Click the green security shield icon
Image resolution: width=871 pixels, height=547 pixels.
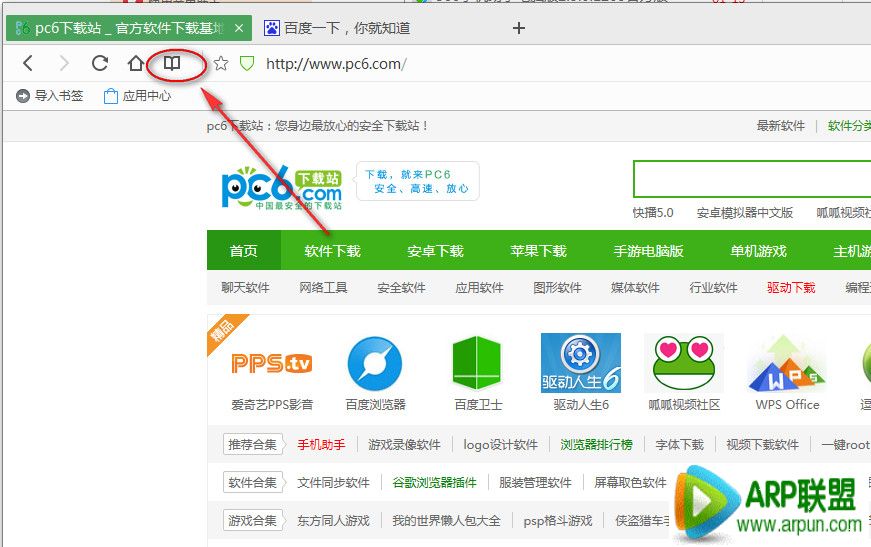coord(247,64)
